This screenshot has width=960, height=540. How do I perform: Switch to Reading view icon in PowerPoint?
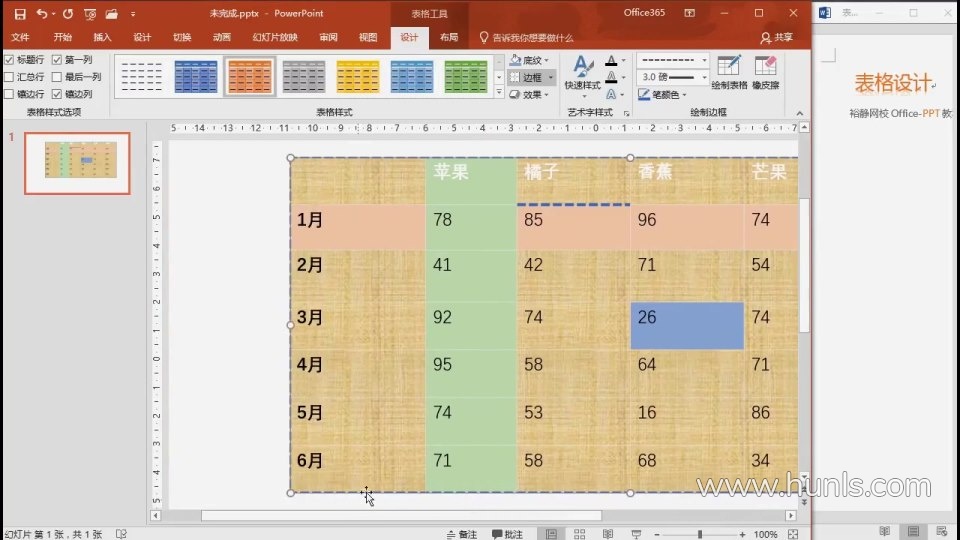[607, 534]
